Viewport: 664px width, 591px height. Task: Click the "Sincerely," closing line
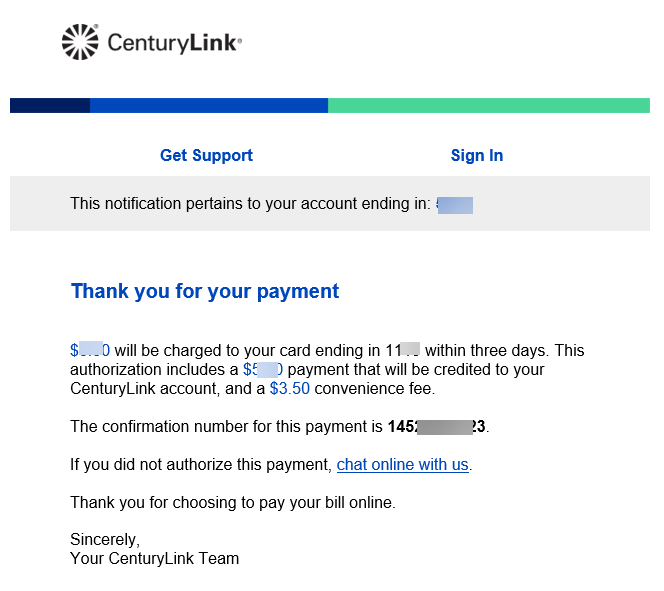tap(105, 540)
